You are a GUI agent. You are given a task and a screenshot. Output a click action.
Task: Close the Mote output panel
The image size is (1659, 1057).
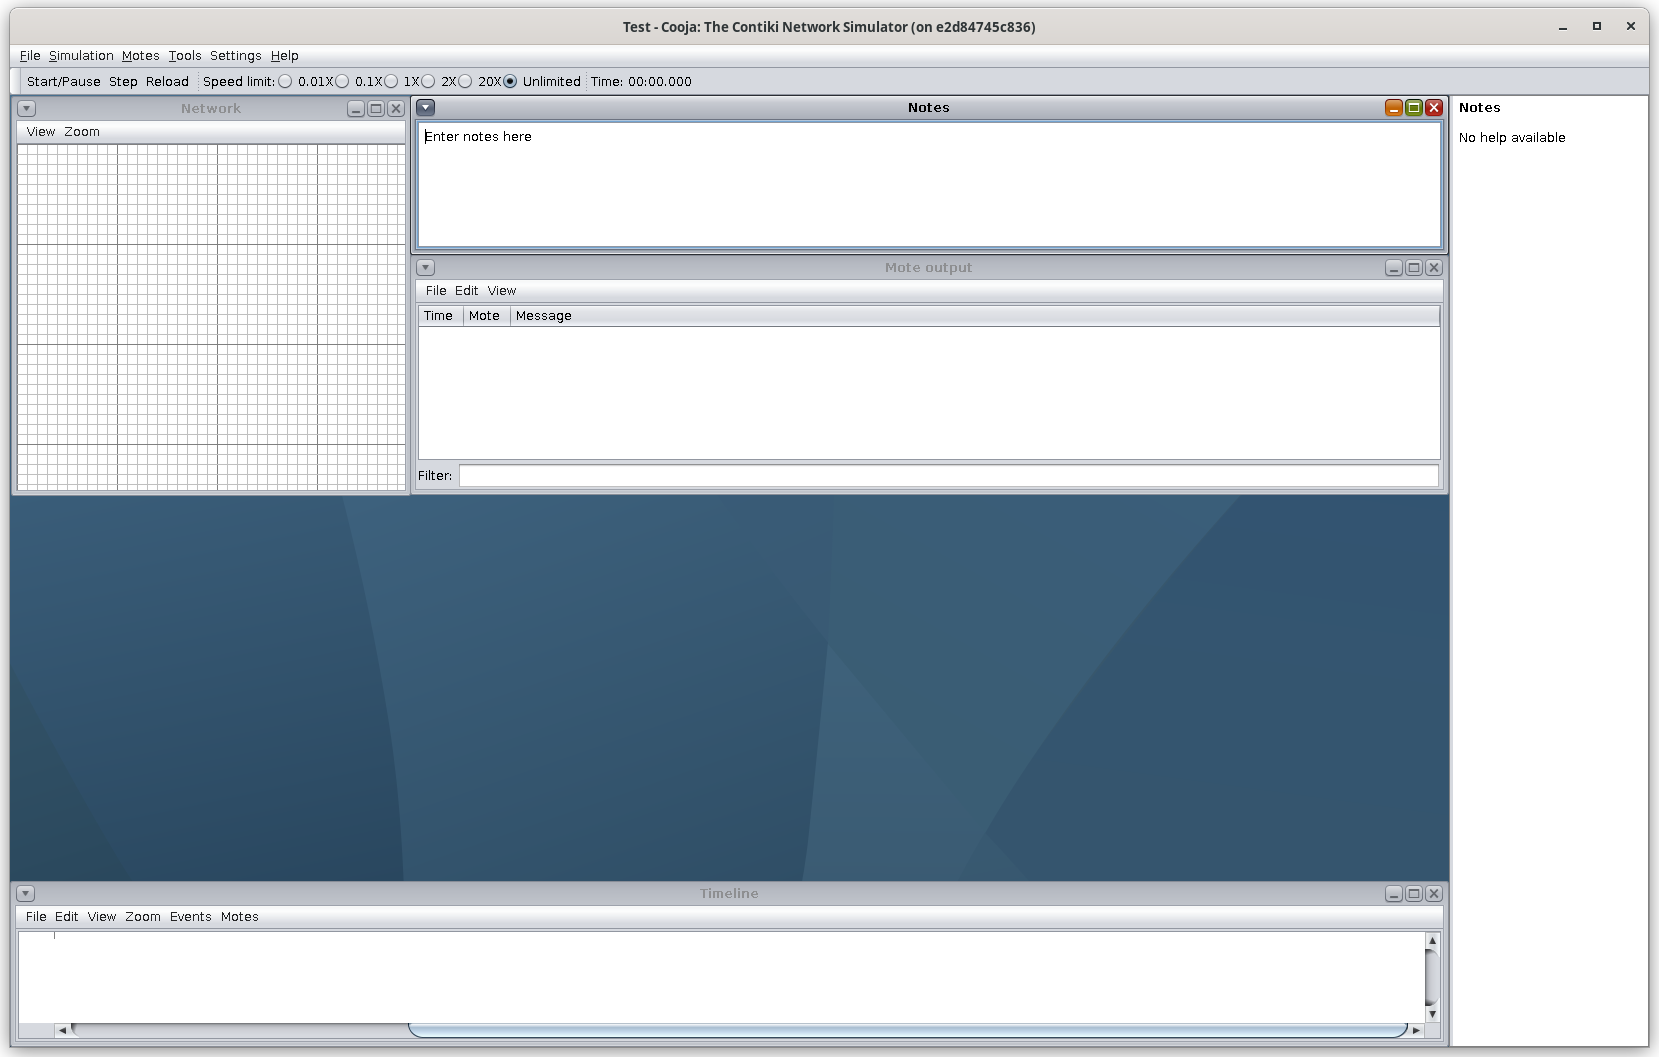(1434, 267)
